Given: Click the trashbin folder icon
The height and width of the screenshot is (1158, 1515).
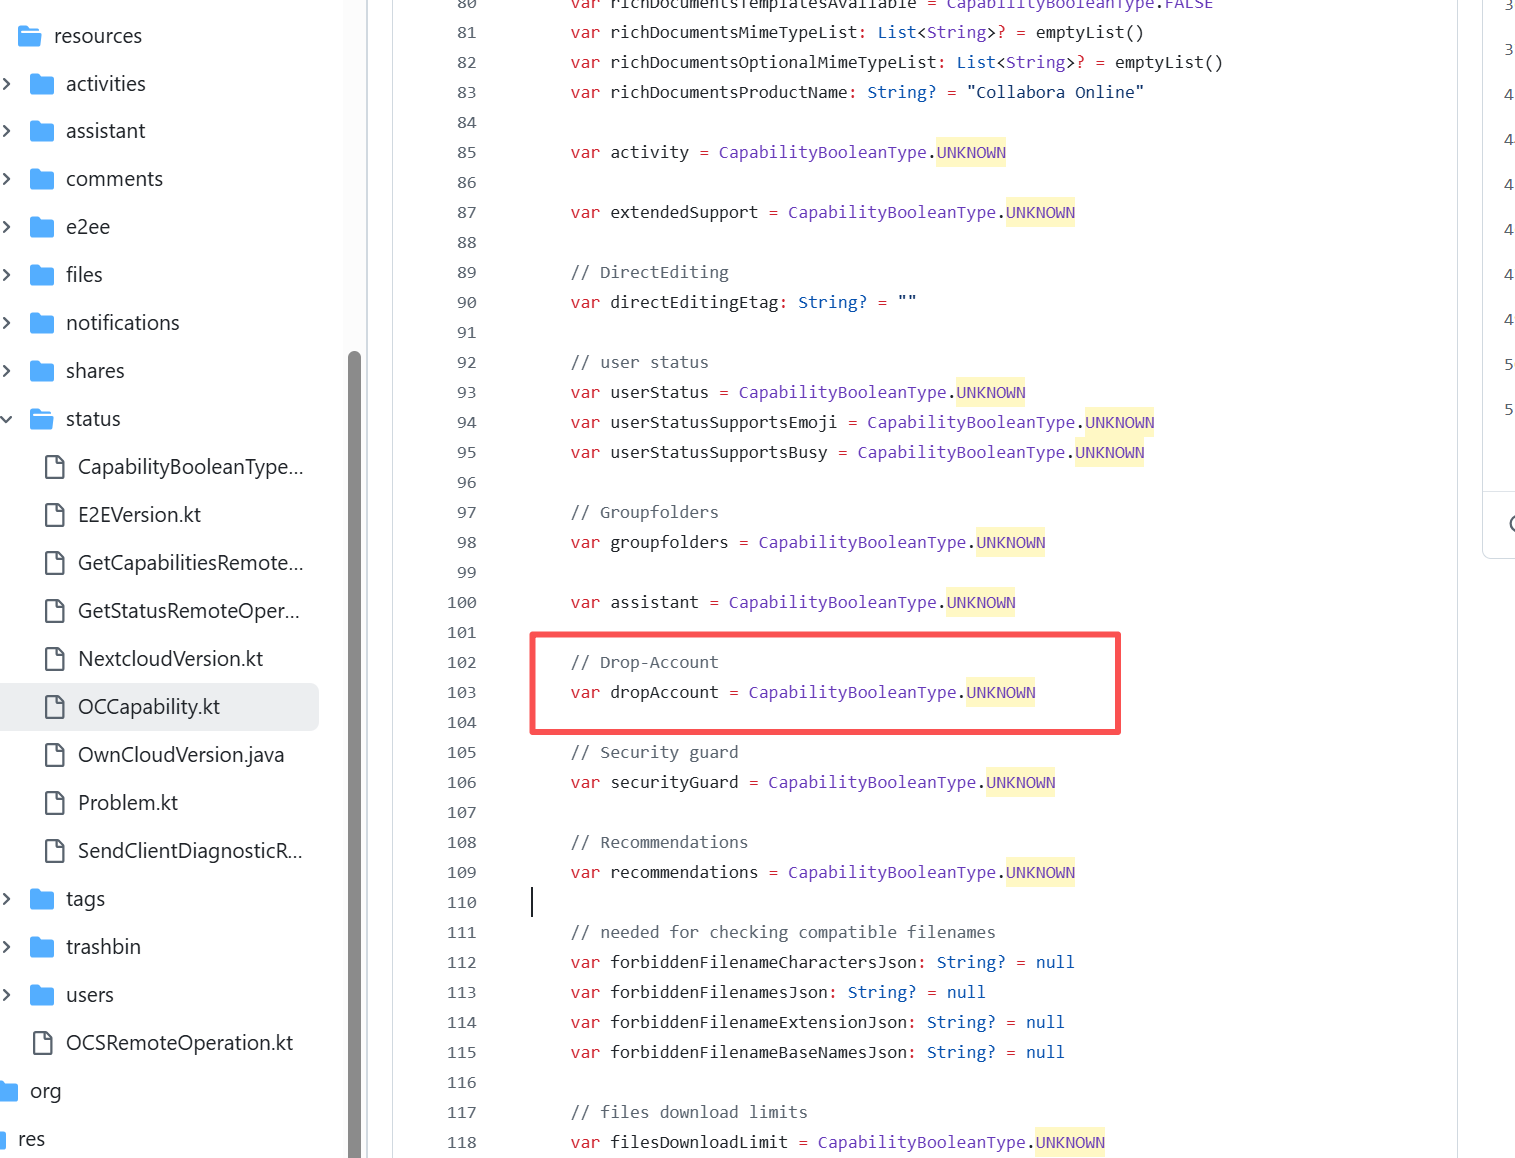Looking at the screenshot, I should 42,947.
